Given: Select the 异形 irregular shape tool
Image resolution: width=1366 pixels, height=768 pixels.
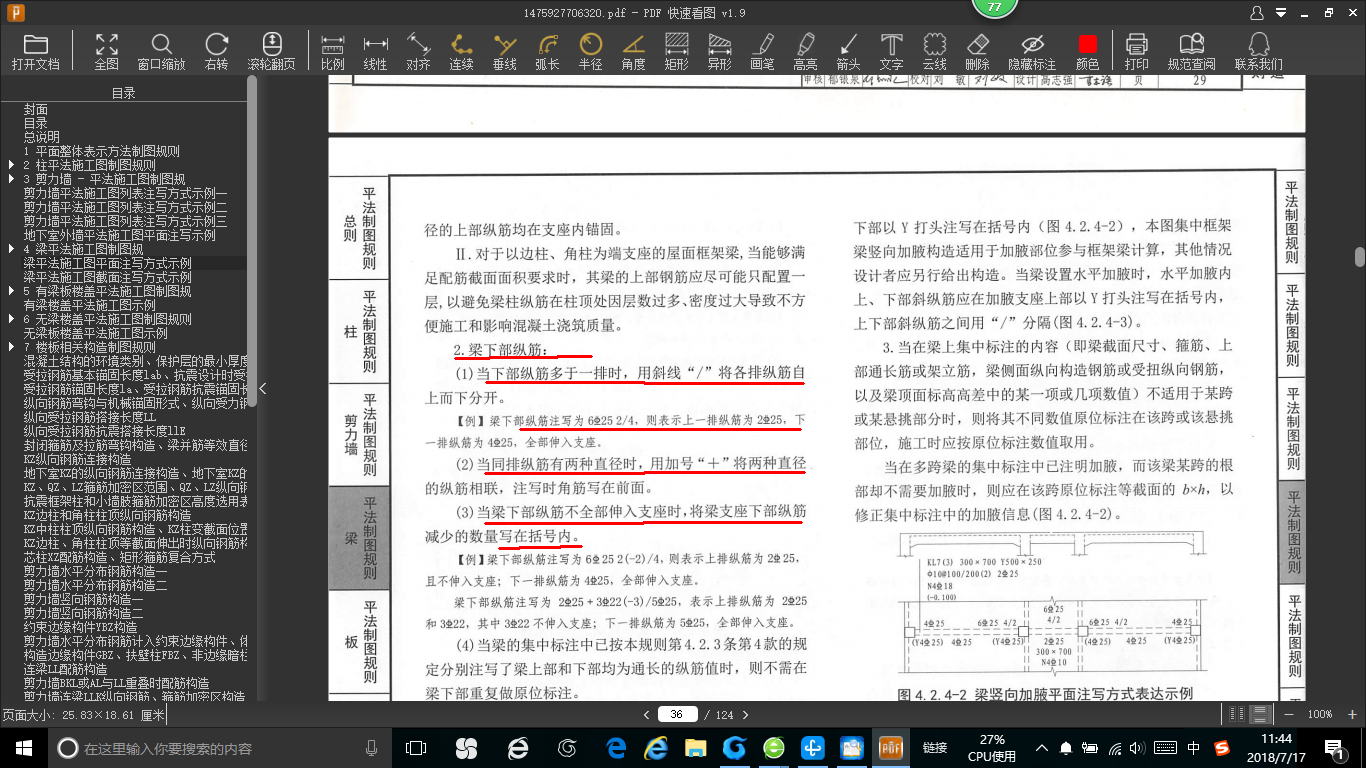Looking at the screenshot, I should click(x=719, y=50).
